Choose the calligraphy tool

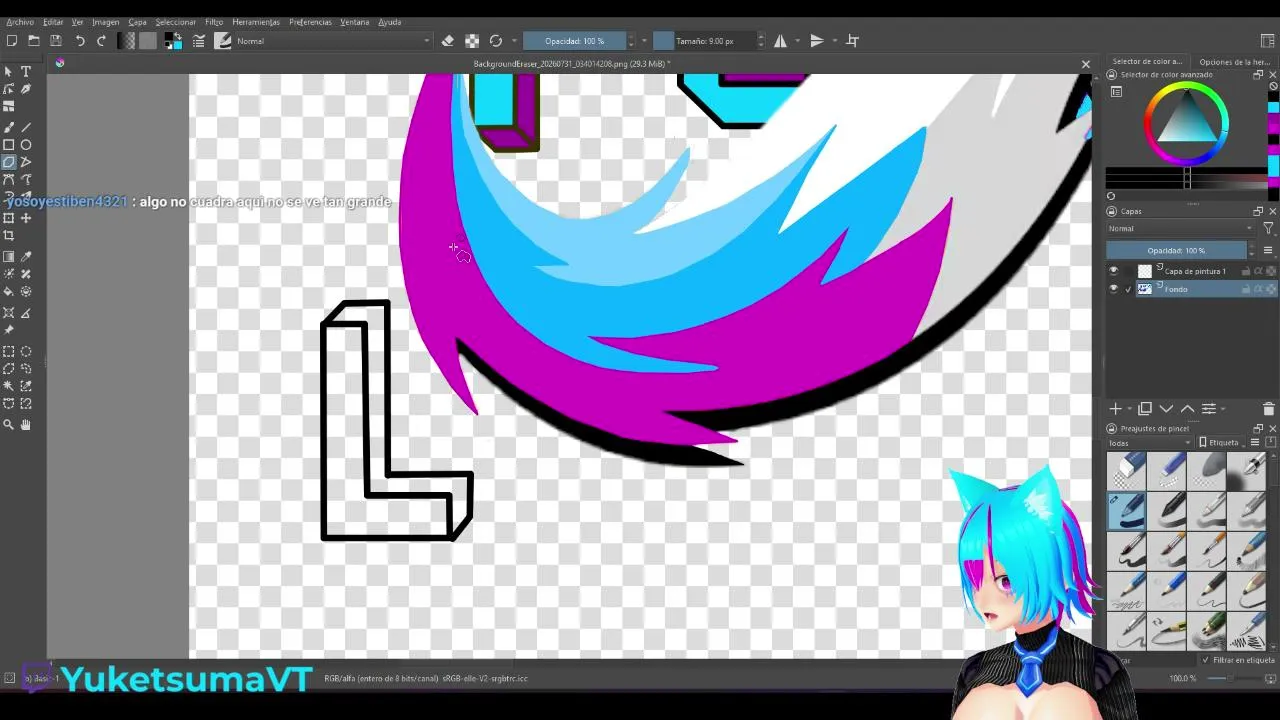(26, 89)
